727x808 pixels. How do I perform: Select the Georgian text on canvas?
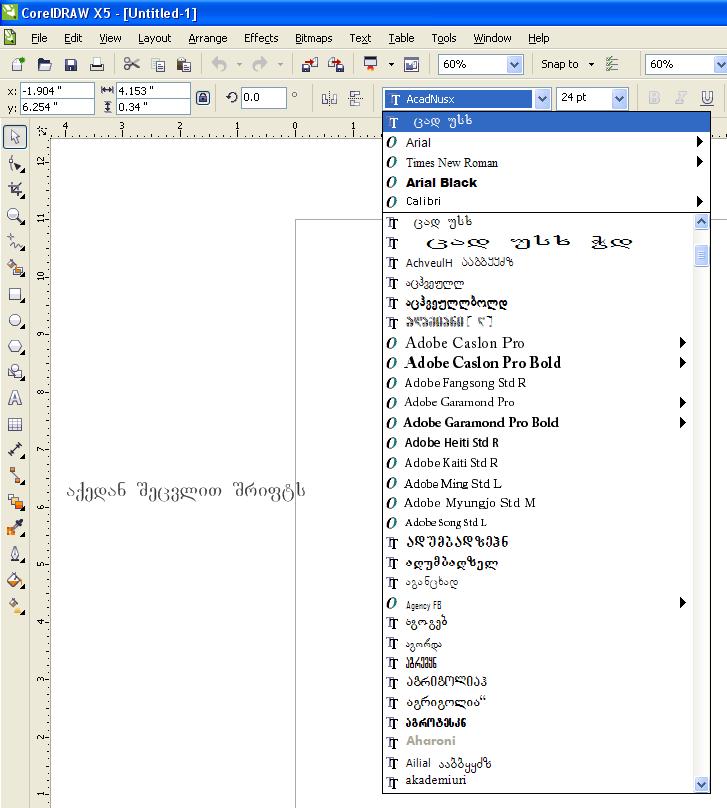pyautogui.click(x=185, y=491)
